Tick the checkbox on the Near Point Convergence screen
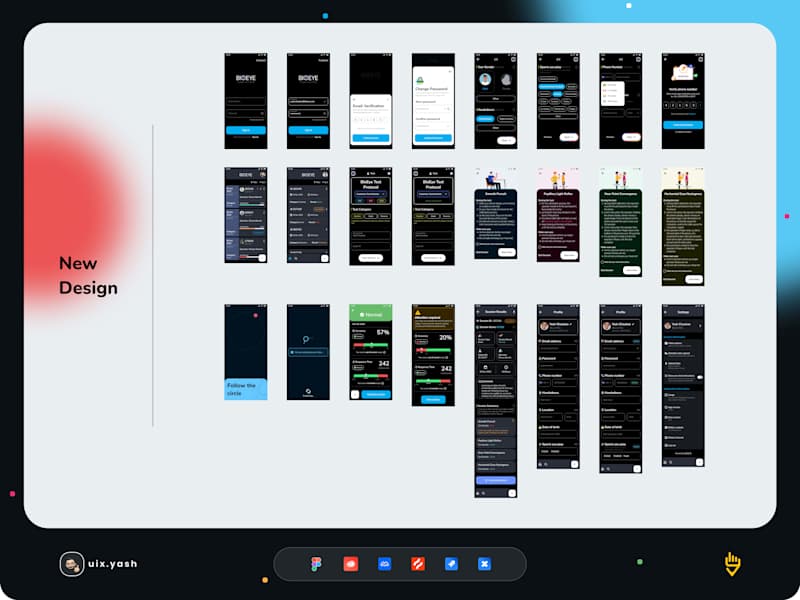 (603, 262)
